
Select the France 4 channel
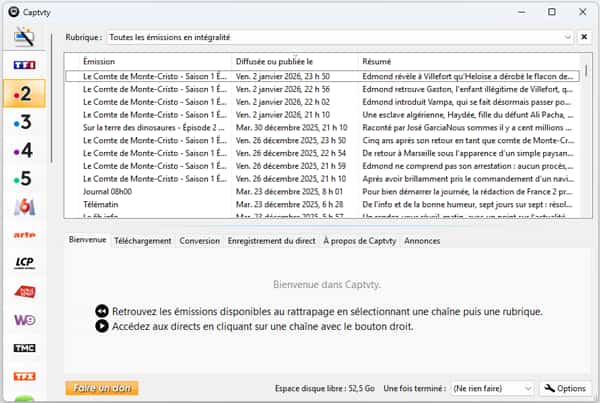23,150
